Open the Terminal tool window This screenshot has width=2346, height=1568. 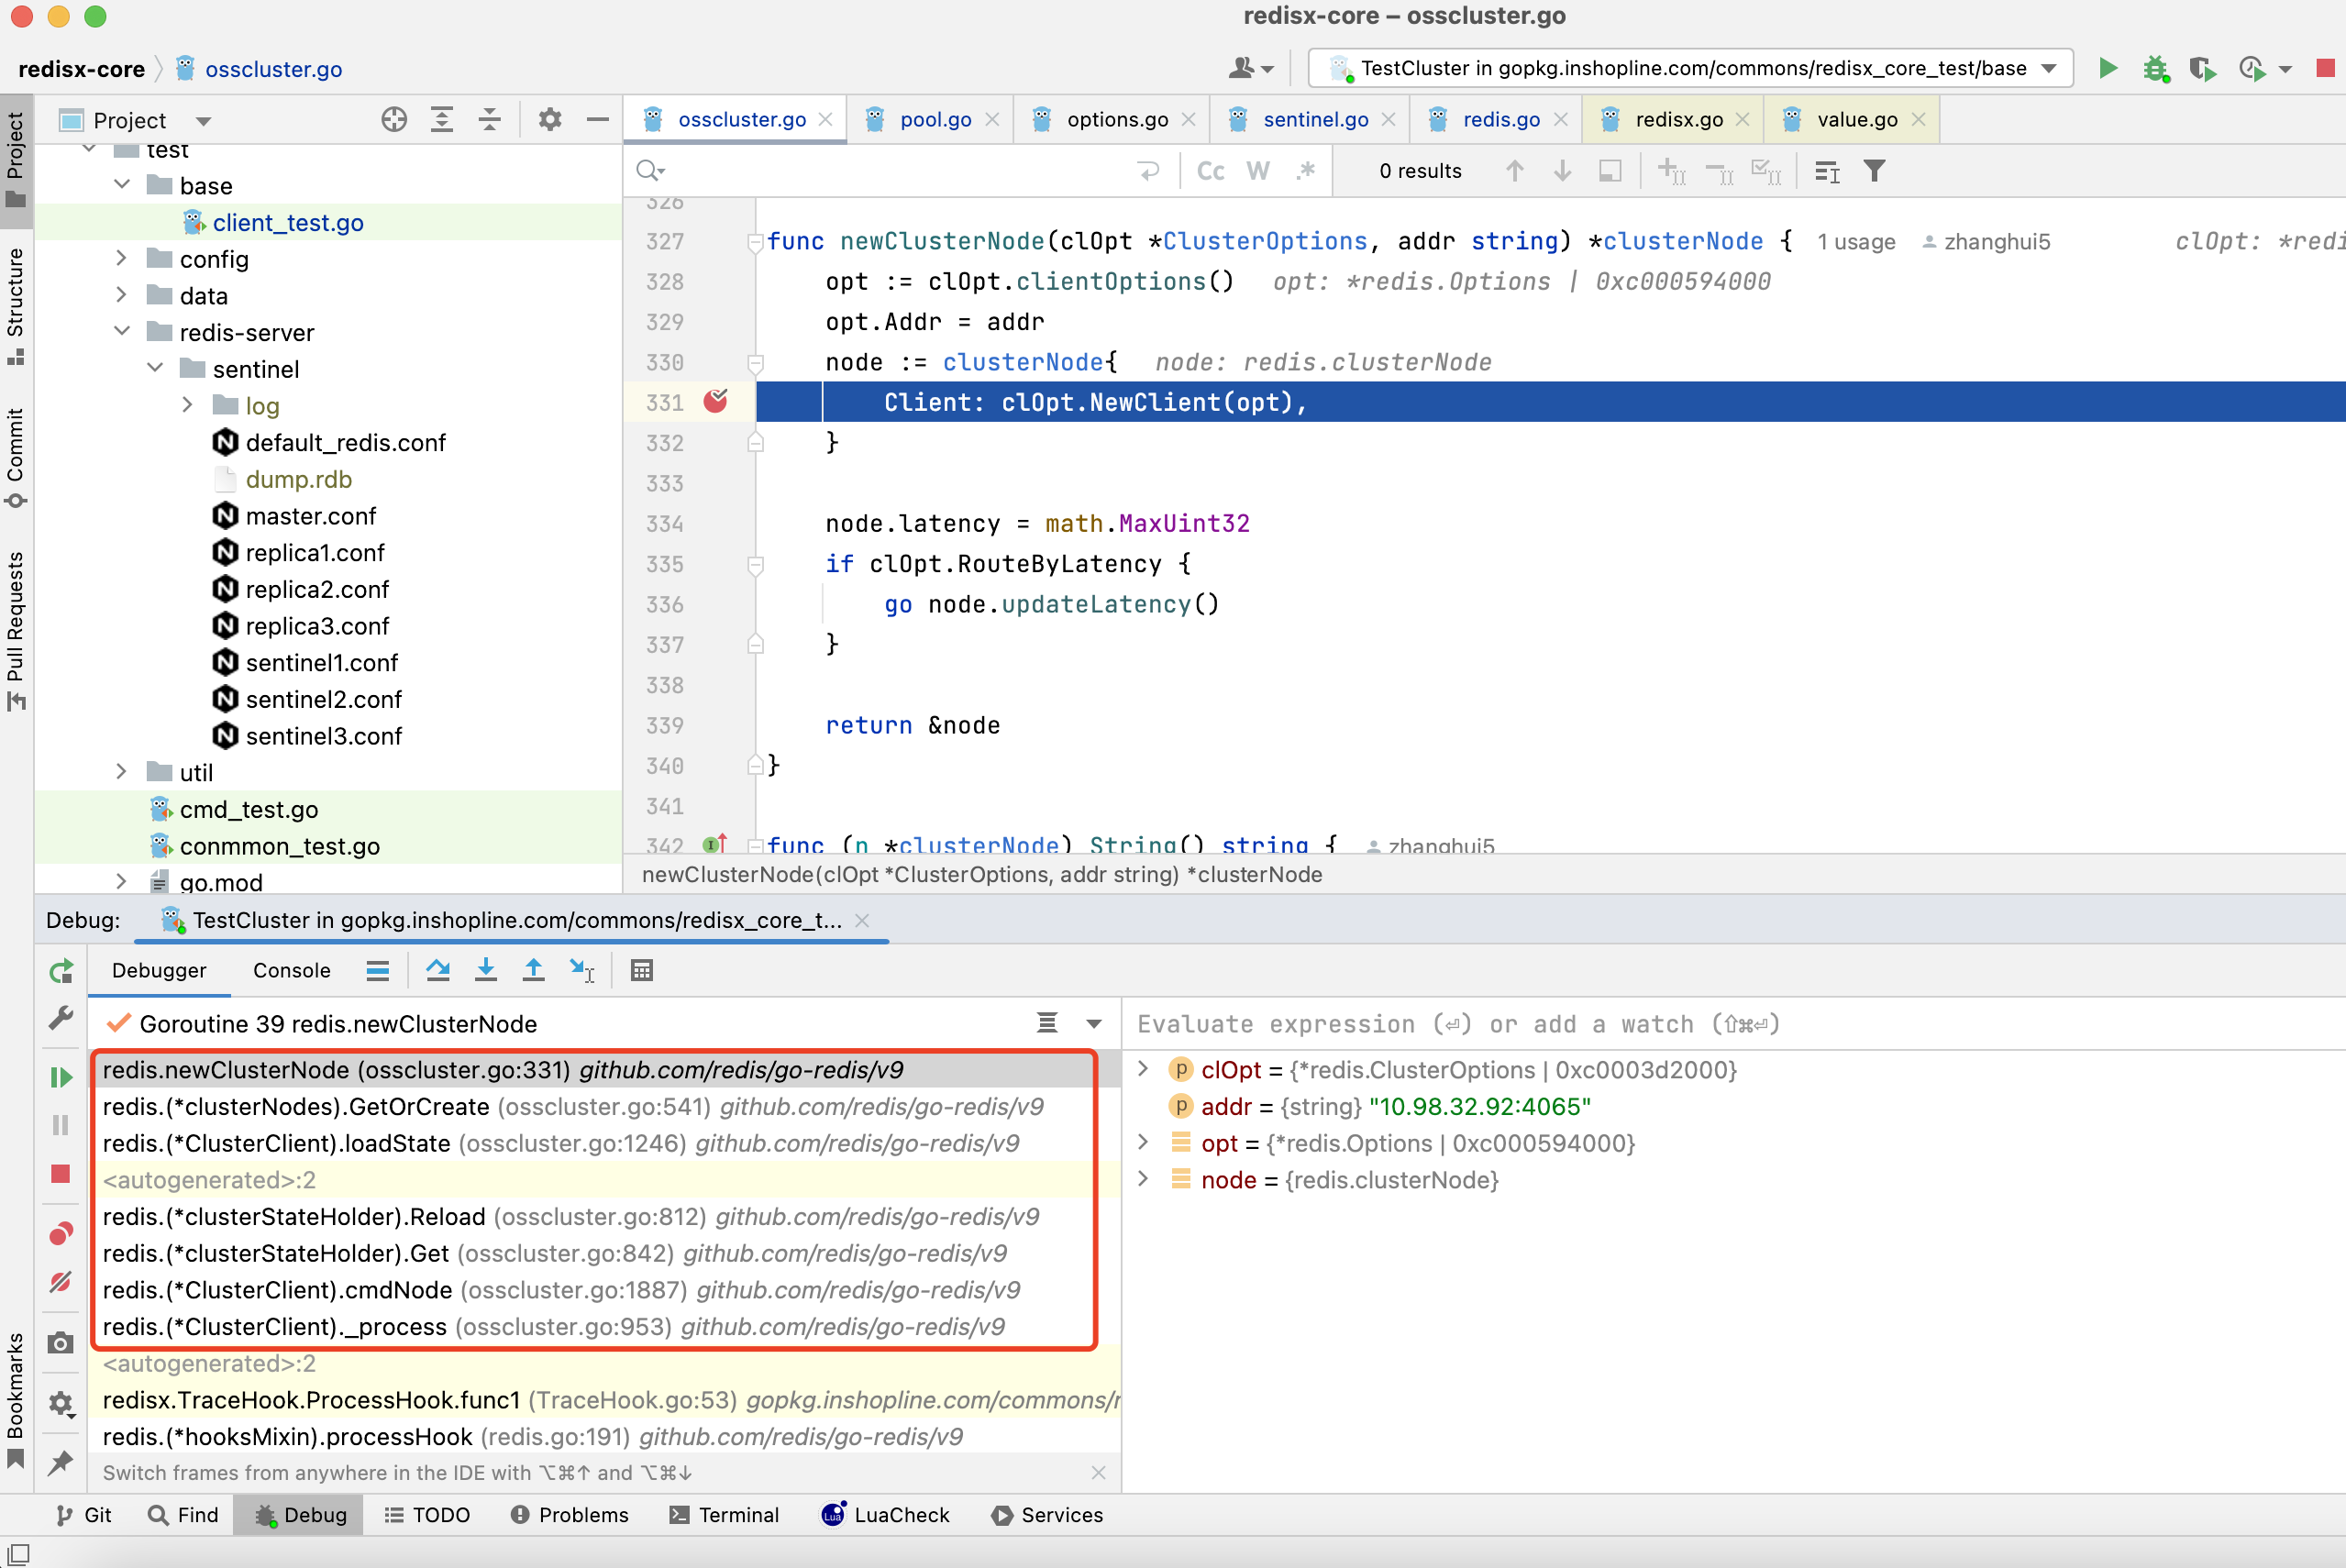pos(725,1515)
